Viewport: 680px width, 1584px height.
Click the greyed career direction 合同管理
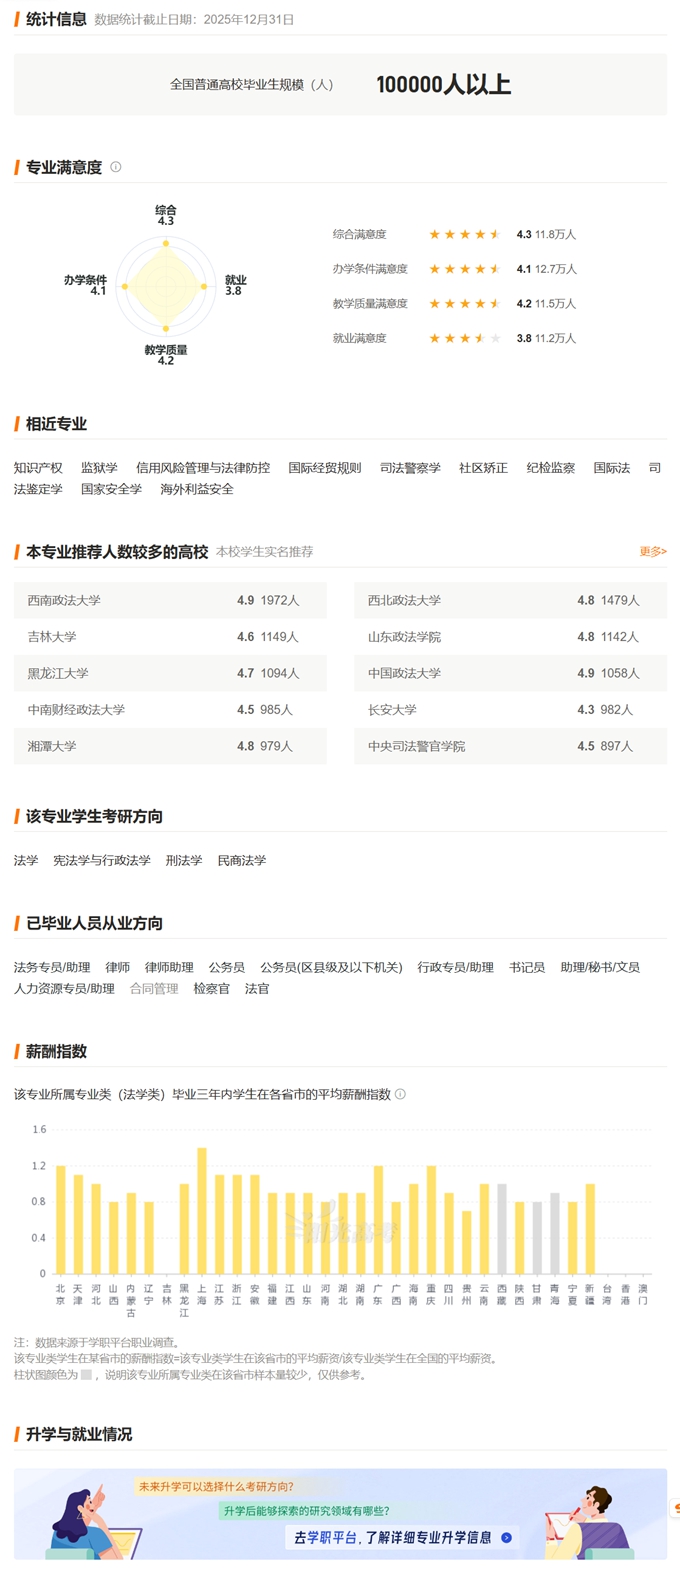154,989
